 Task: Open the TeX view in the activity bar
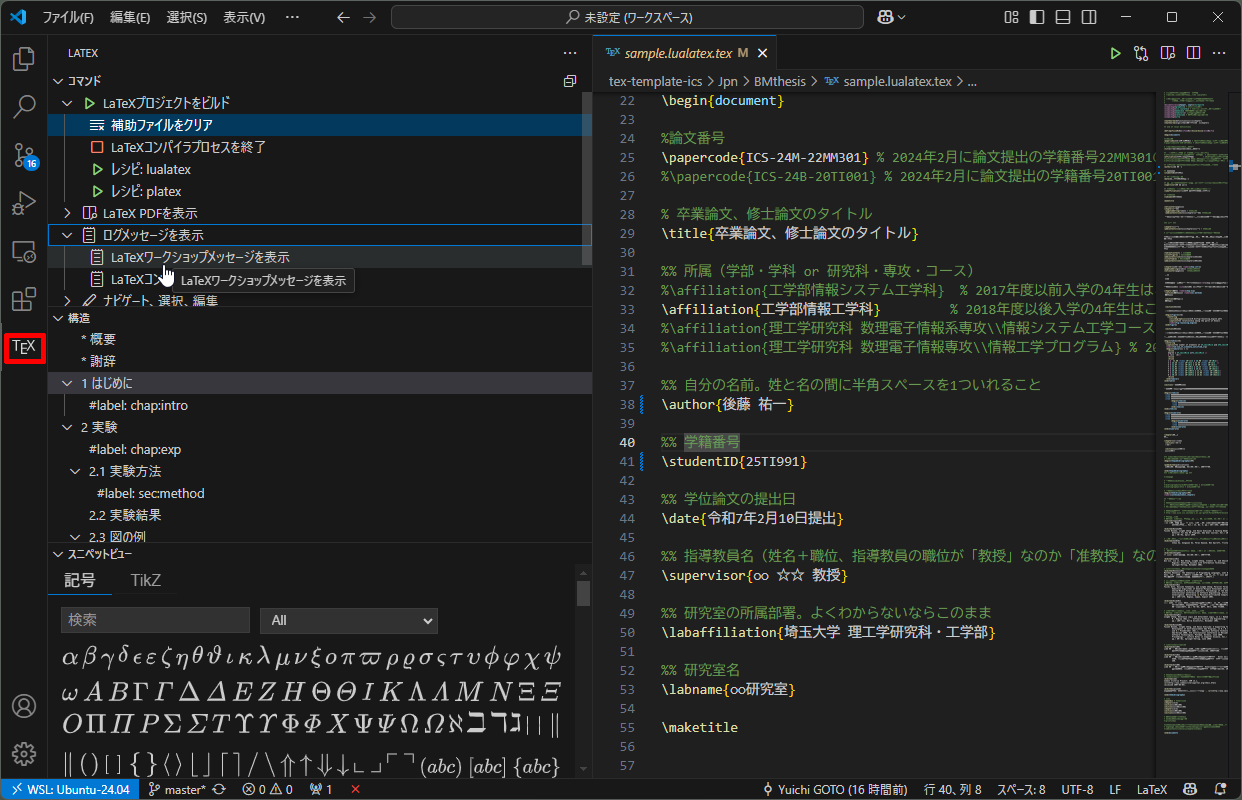[24, 347]
